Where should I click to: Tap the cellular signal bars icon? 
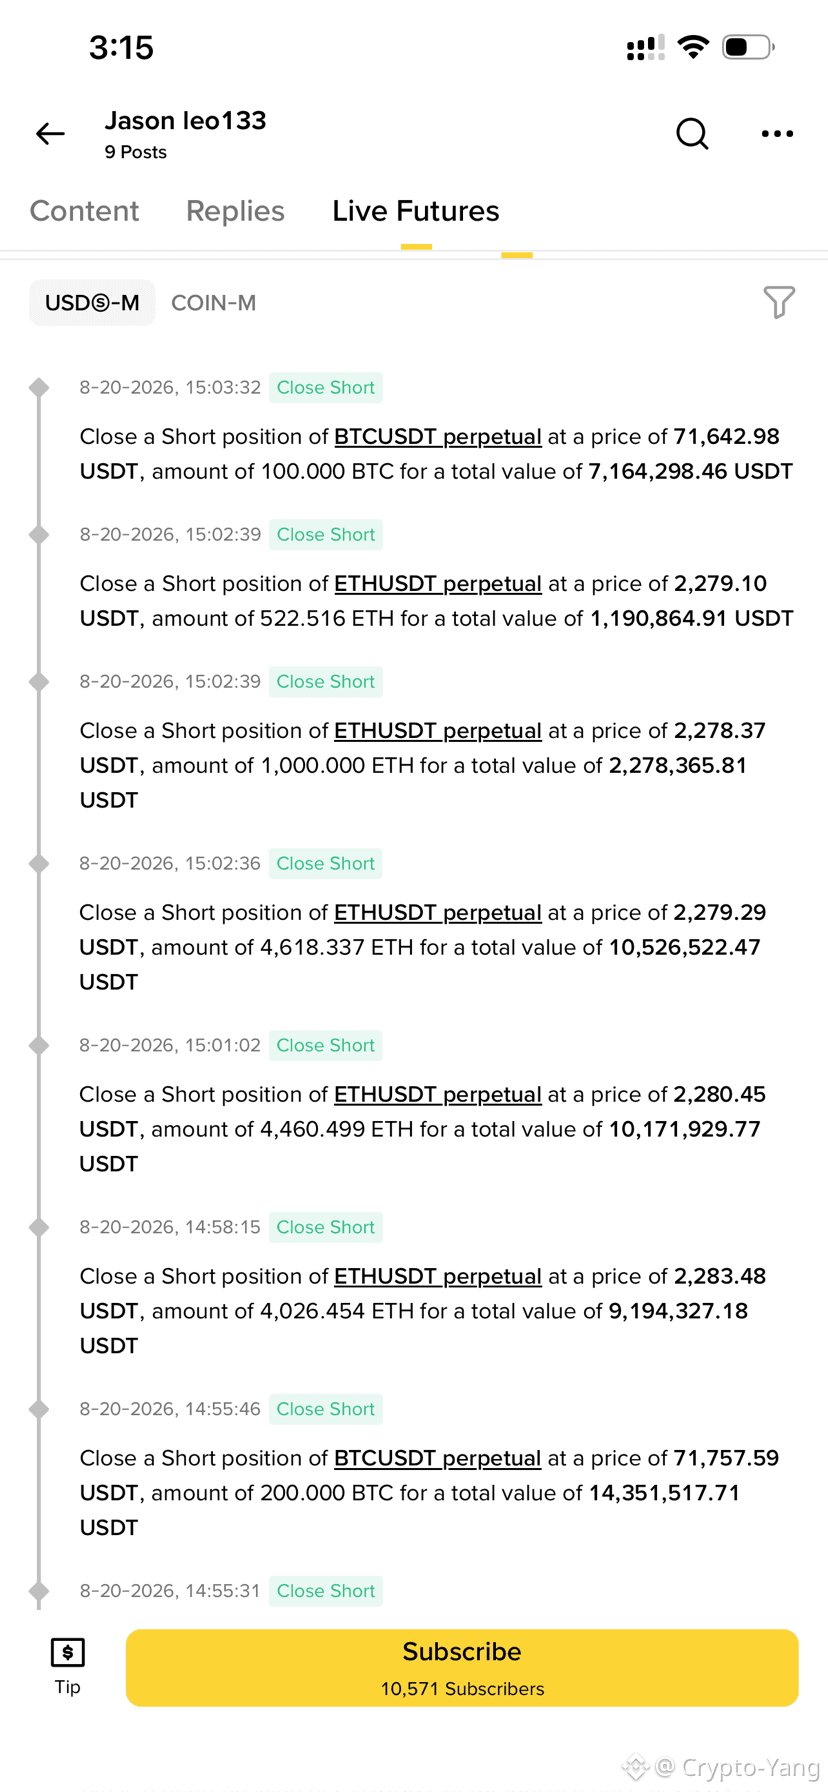tap(645, 47)
